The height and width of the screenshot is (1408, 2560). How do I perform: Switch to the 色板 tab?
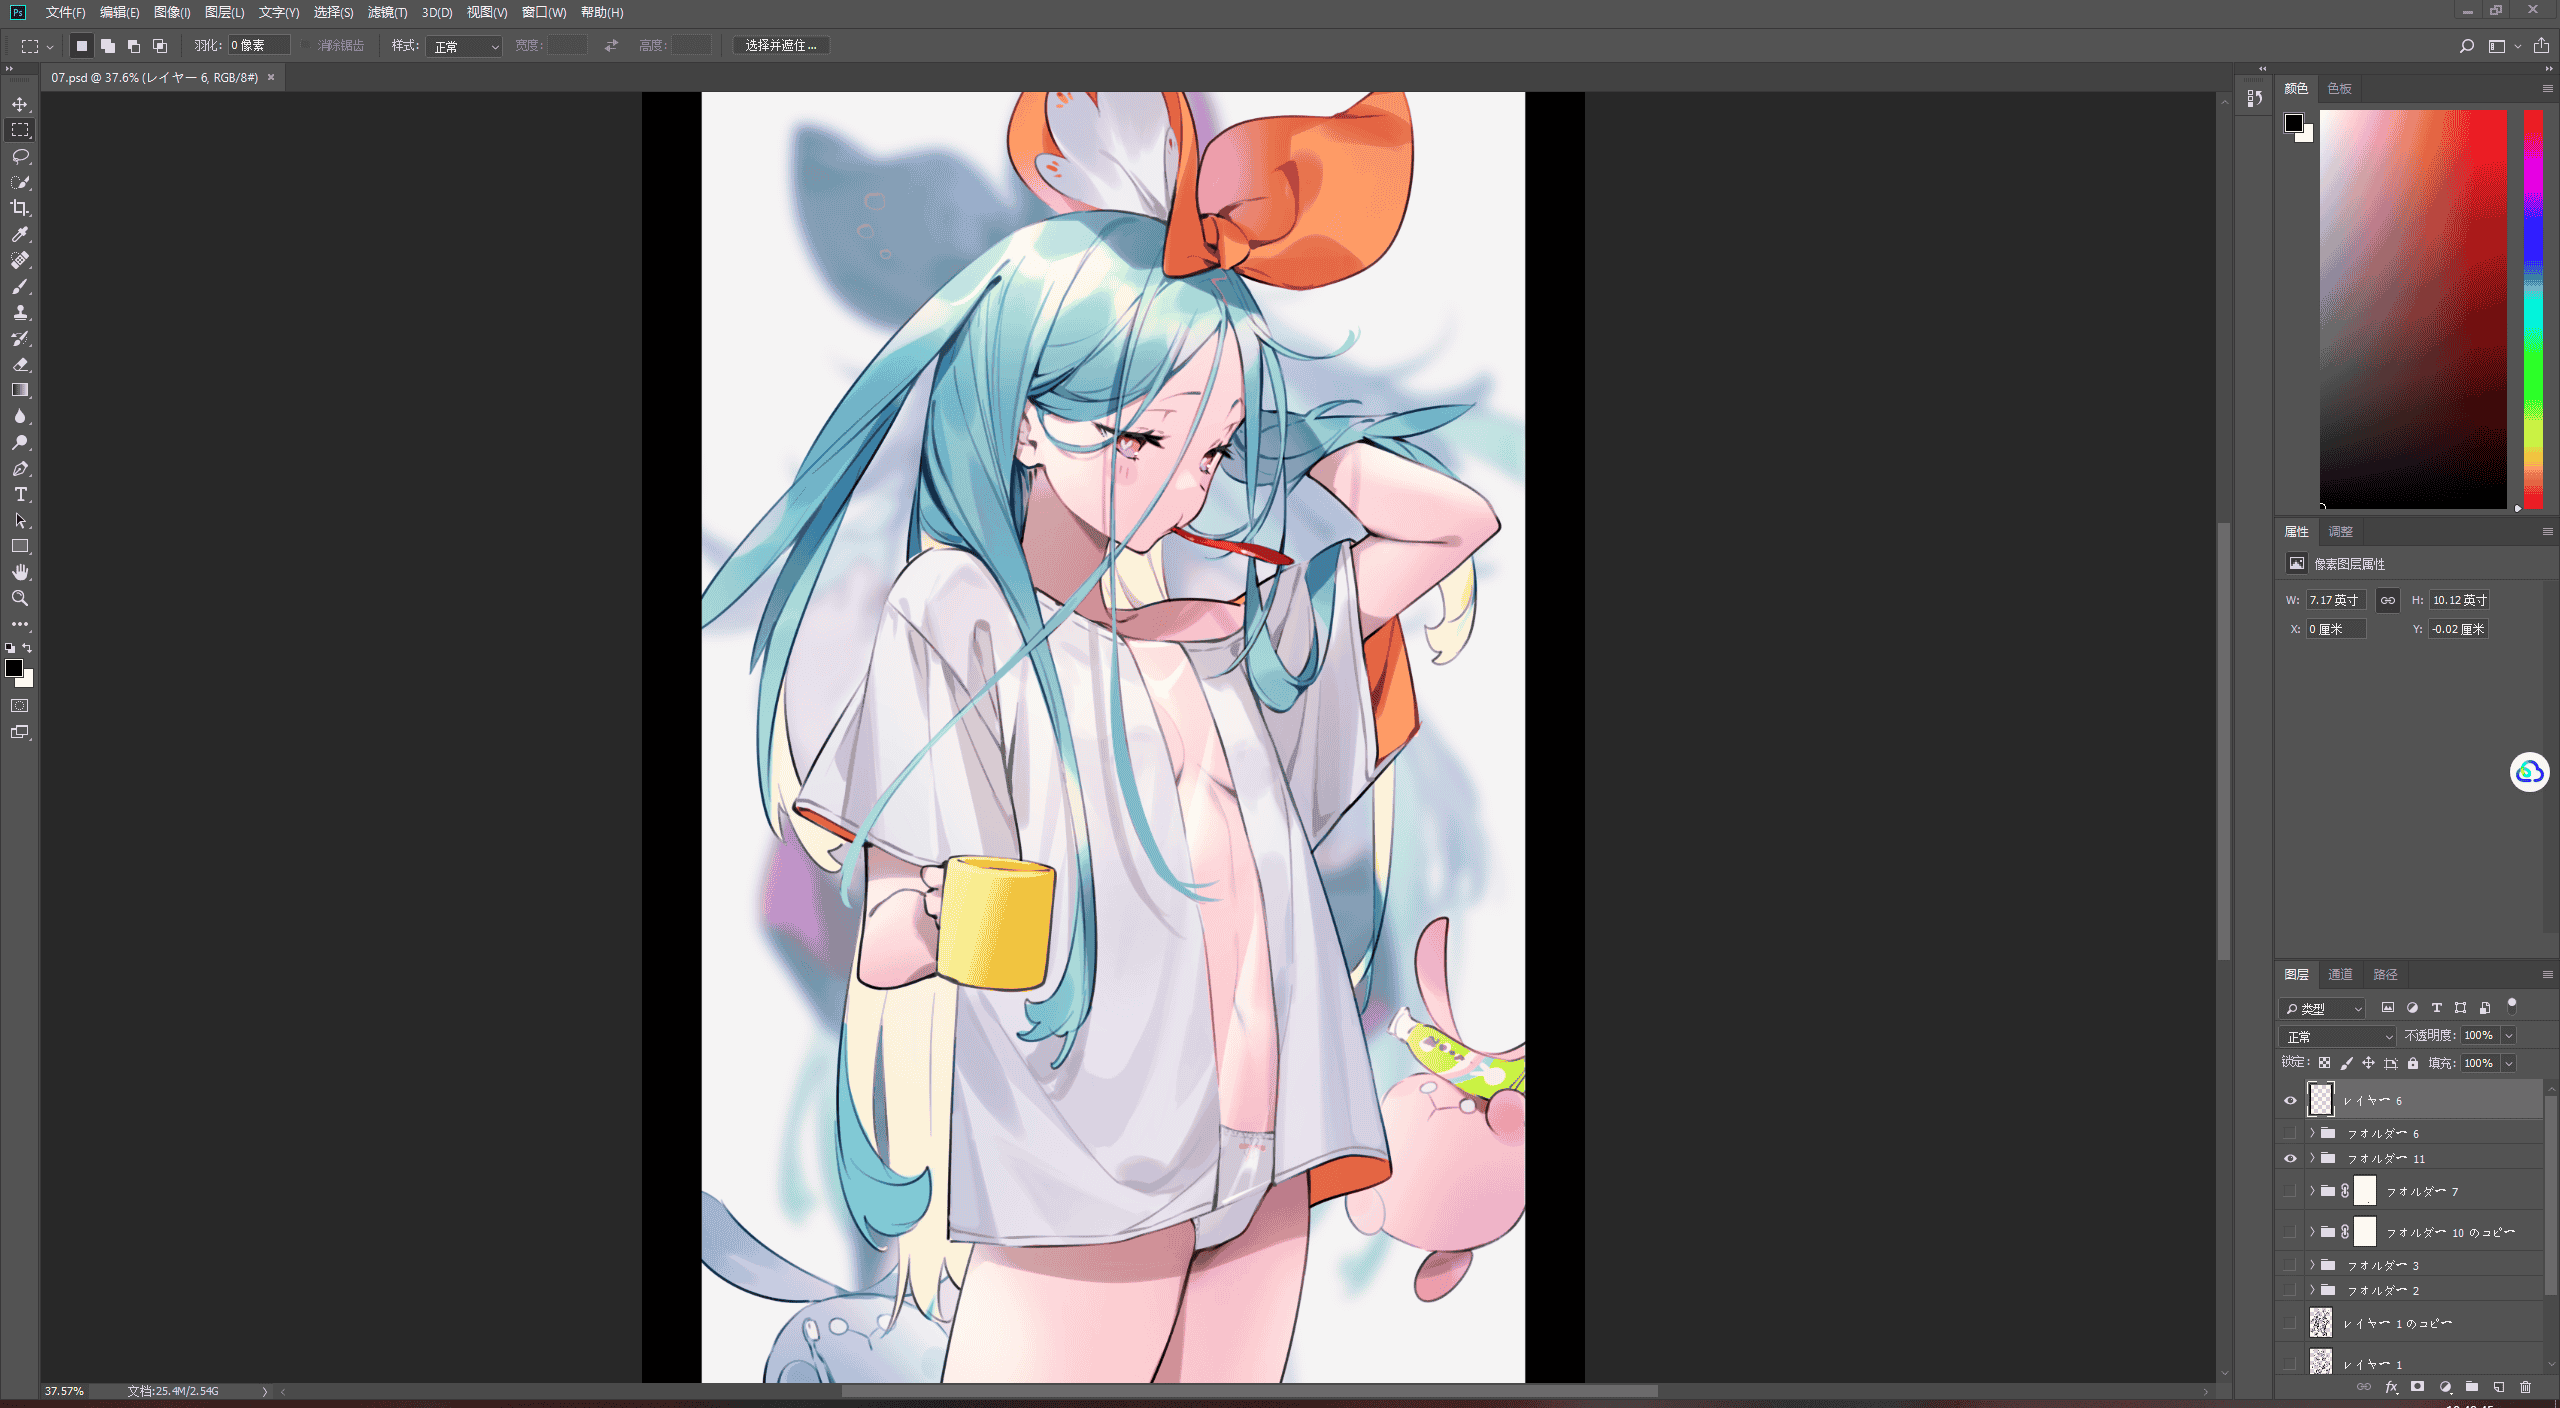tap(2339, 88)
